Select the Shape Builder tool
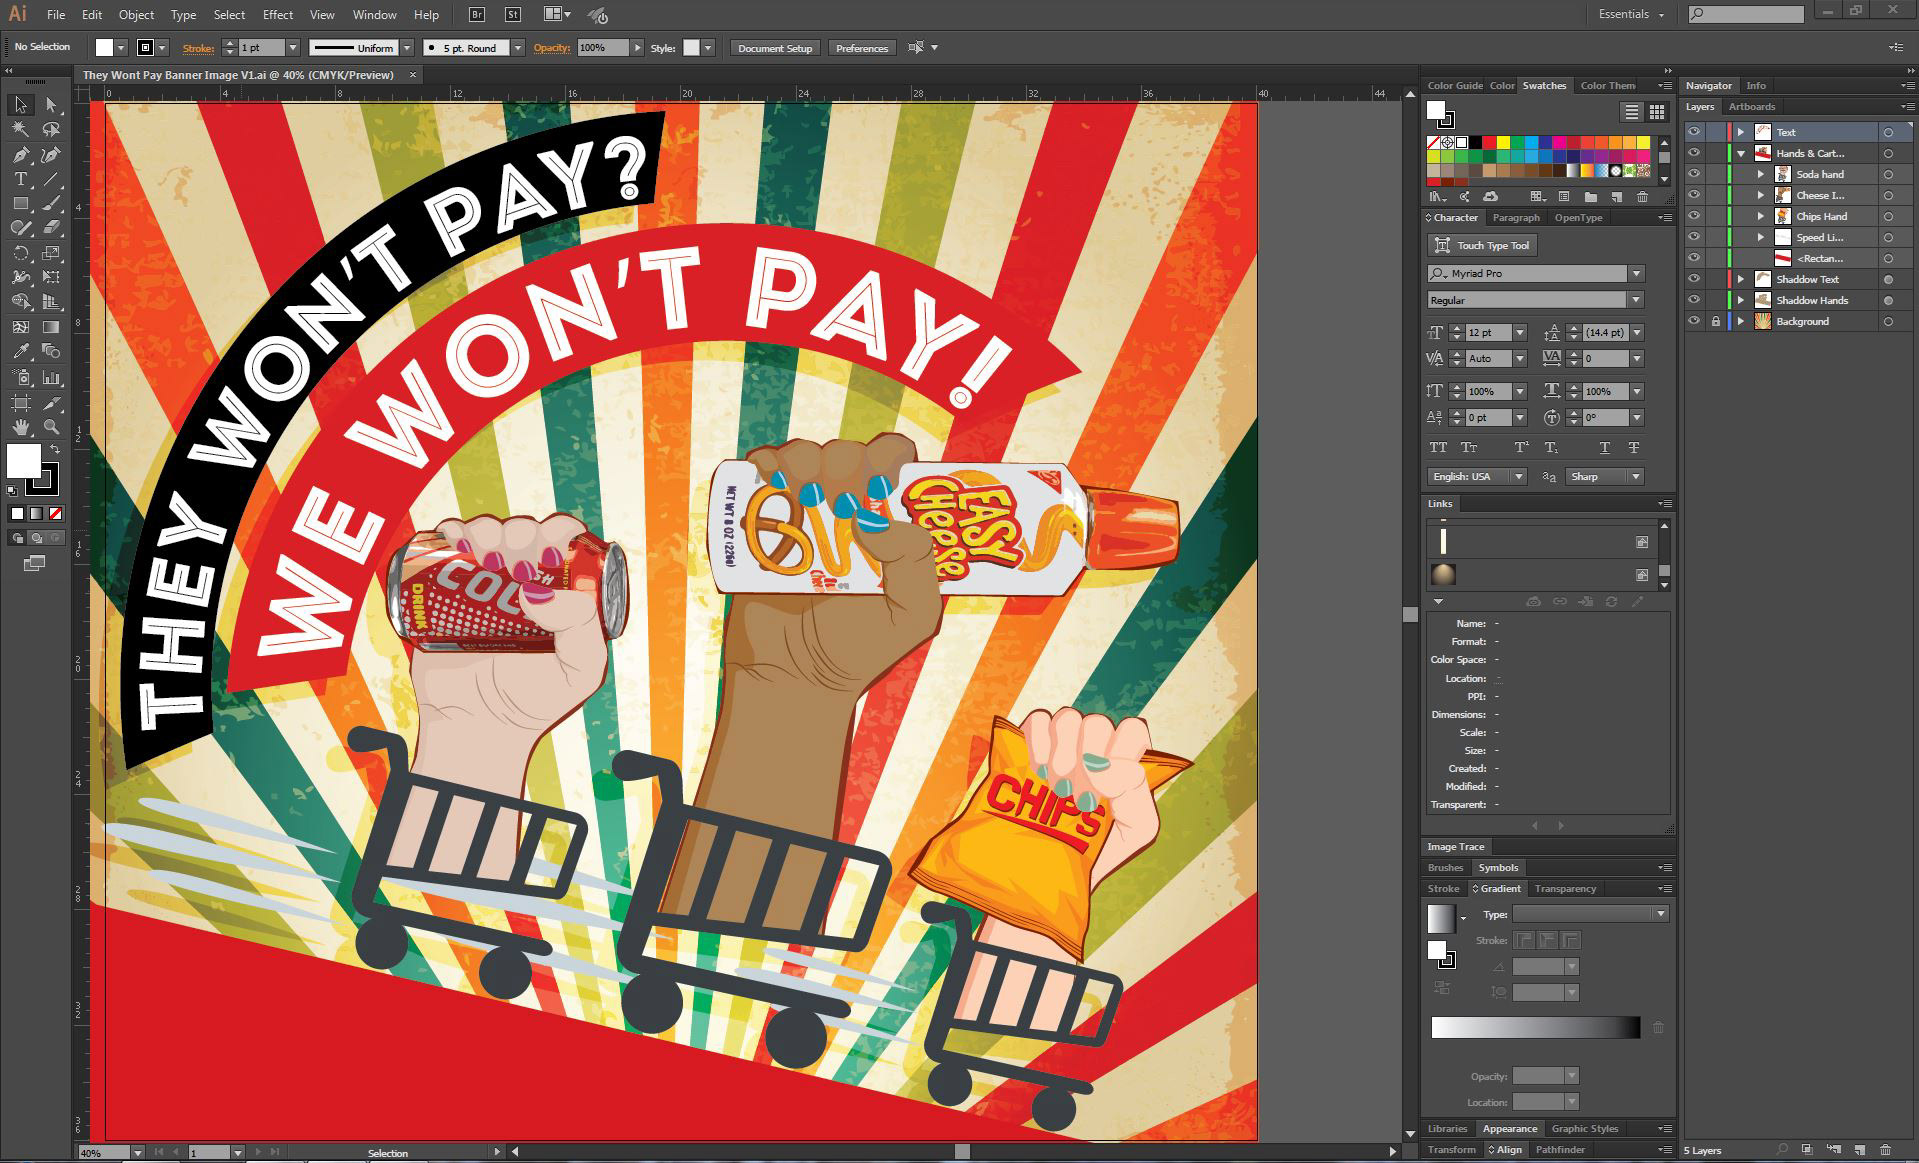 pos(21,302)
